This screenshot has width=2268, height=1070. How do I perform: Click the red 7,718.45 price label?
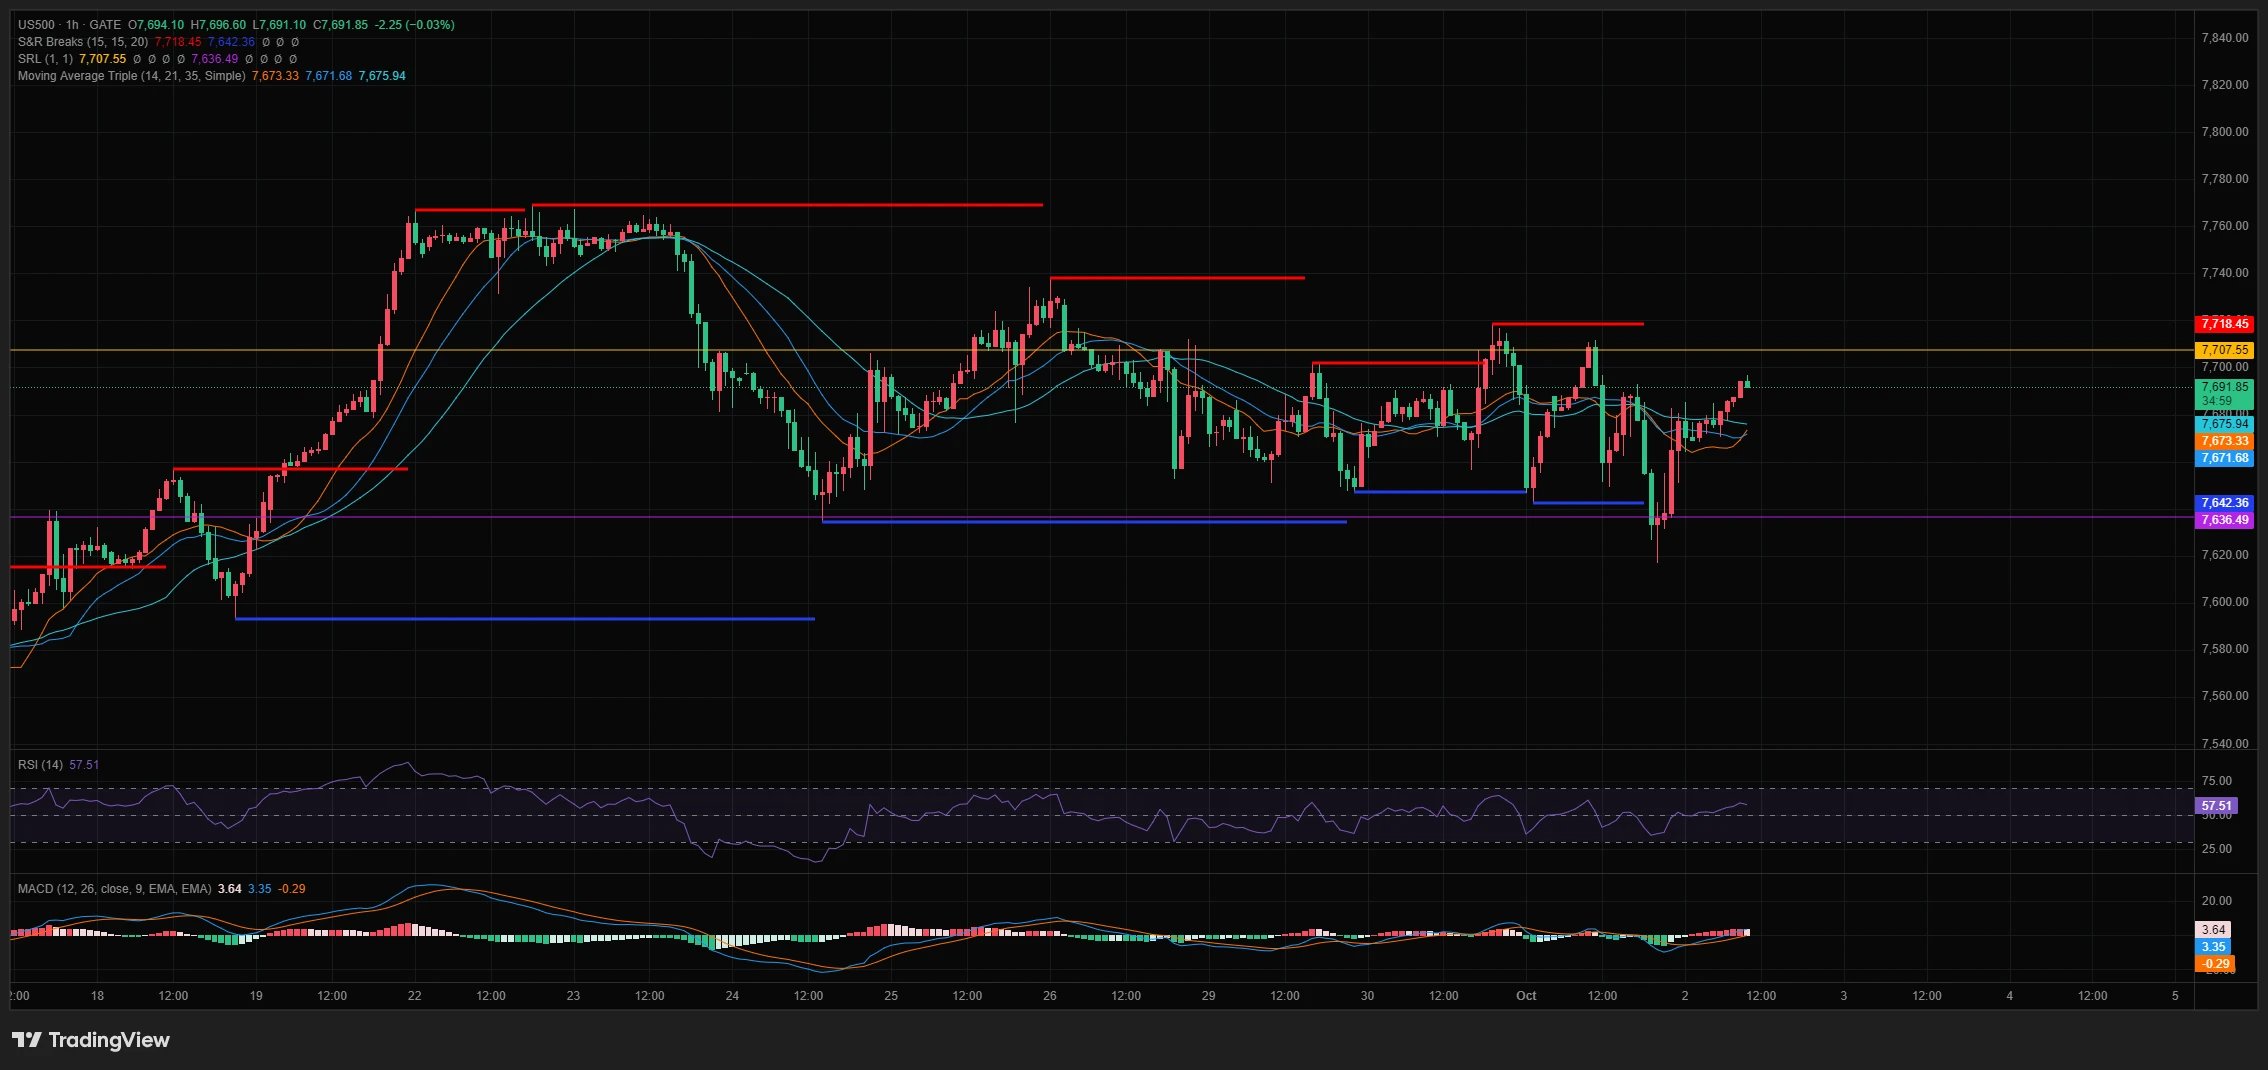coord(2225,324)
